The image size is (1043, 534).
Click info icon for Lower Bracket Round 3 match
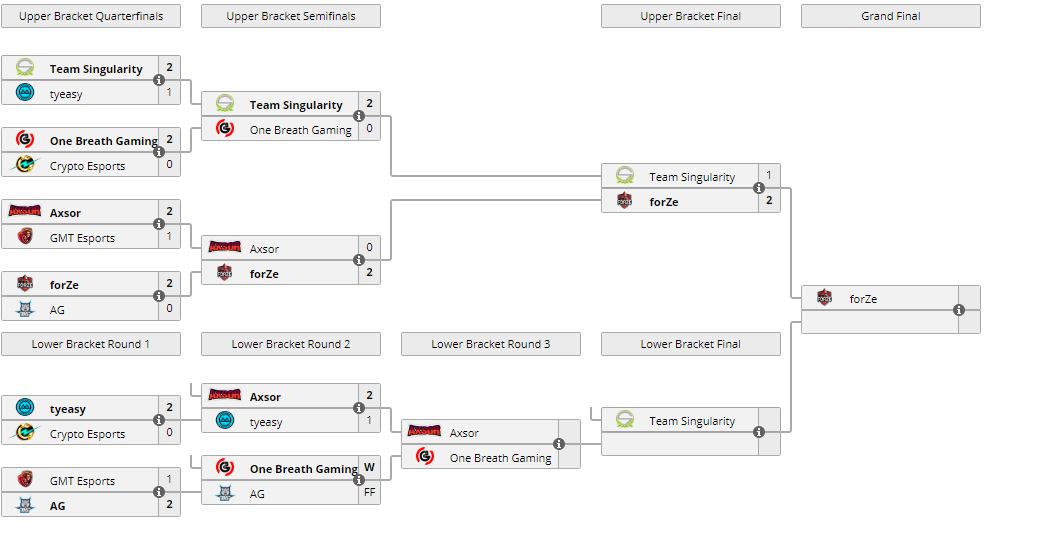559,445
